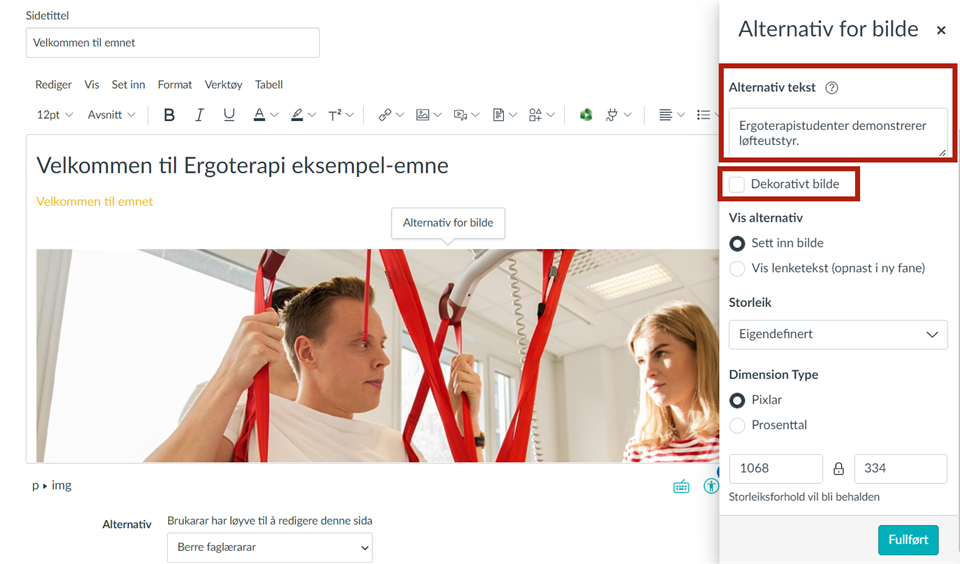Open the Berre faglærarar permission dropdown
This screenshot has height=564, width=960.
point(269,547)
